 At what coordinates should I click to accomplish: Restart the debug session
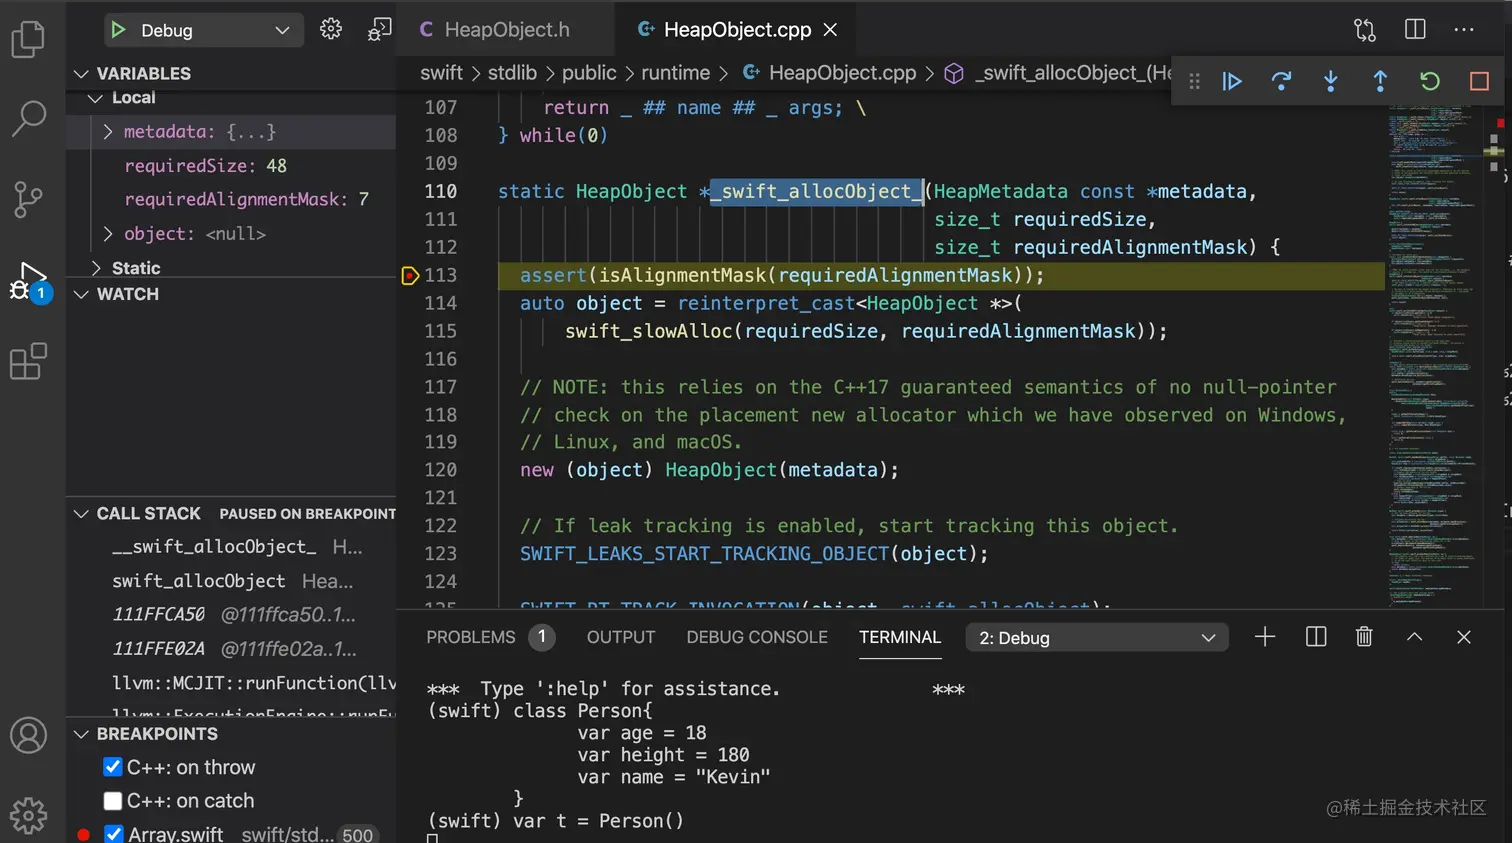pos(1430,81)
